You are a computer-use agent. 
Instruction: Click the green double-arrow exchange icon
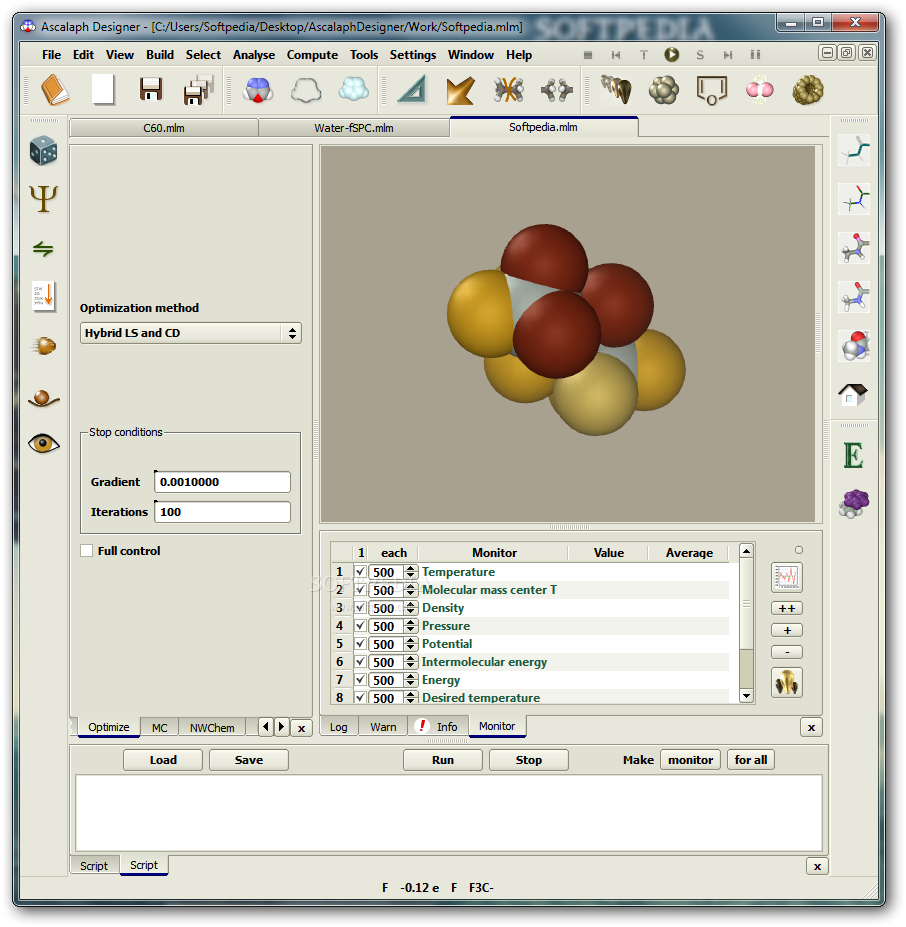[x=43, y=249]
